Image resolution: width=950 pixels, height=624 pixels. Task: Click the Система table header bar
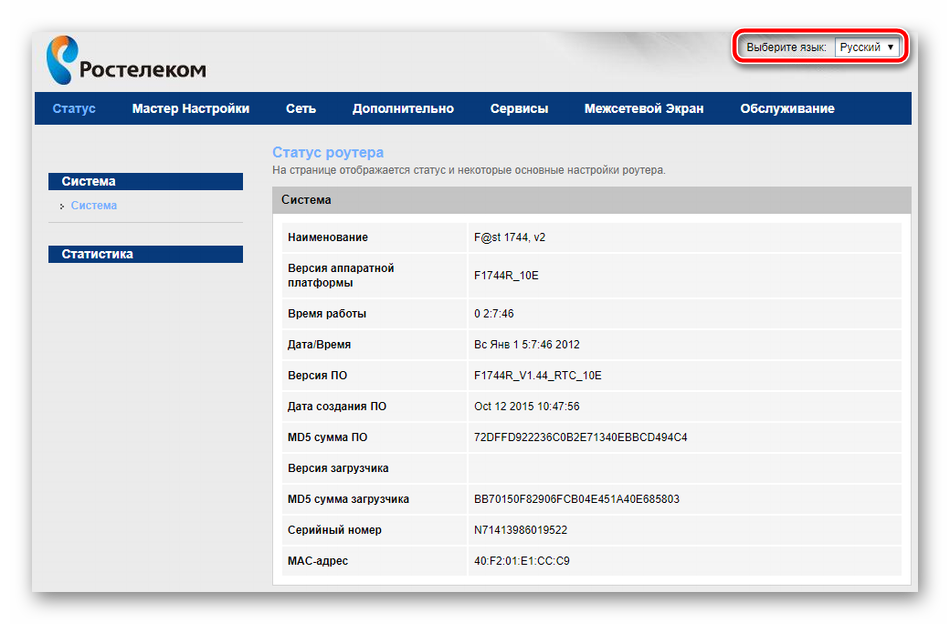[x=591, y=200]
